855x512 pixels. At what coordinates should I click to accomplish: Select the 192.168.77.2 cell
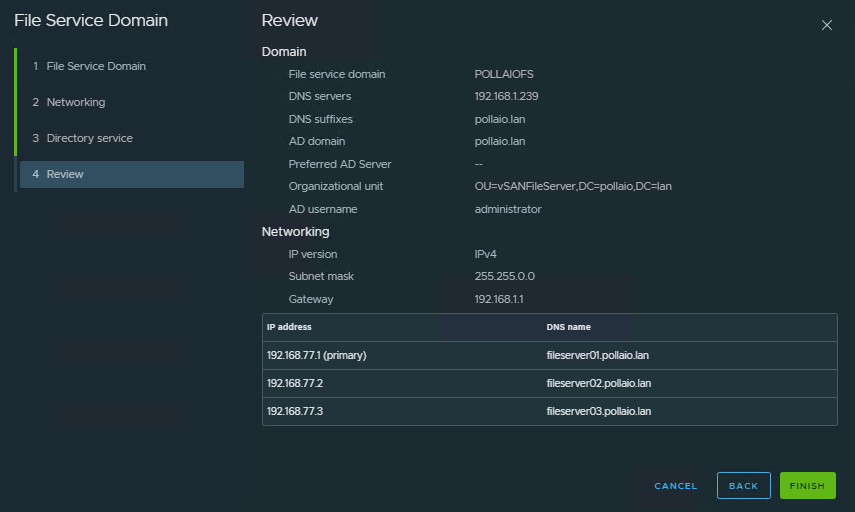click(x=294, y=383)
